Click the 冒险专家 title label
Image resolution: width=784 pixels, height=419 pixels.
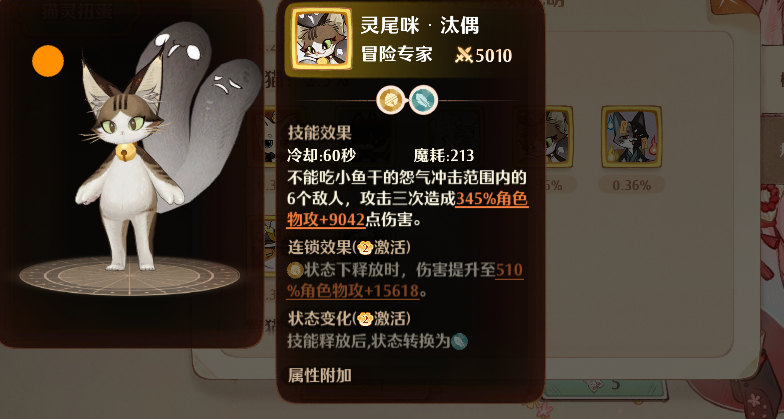pyautogui.click(x=396, y=54)
